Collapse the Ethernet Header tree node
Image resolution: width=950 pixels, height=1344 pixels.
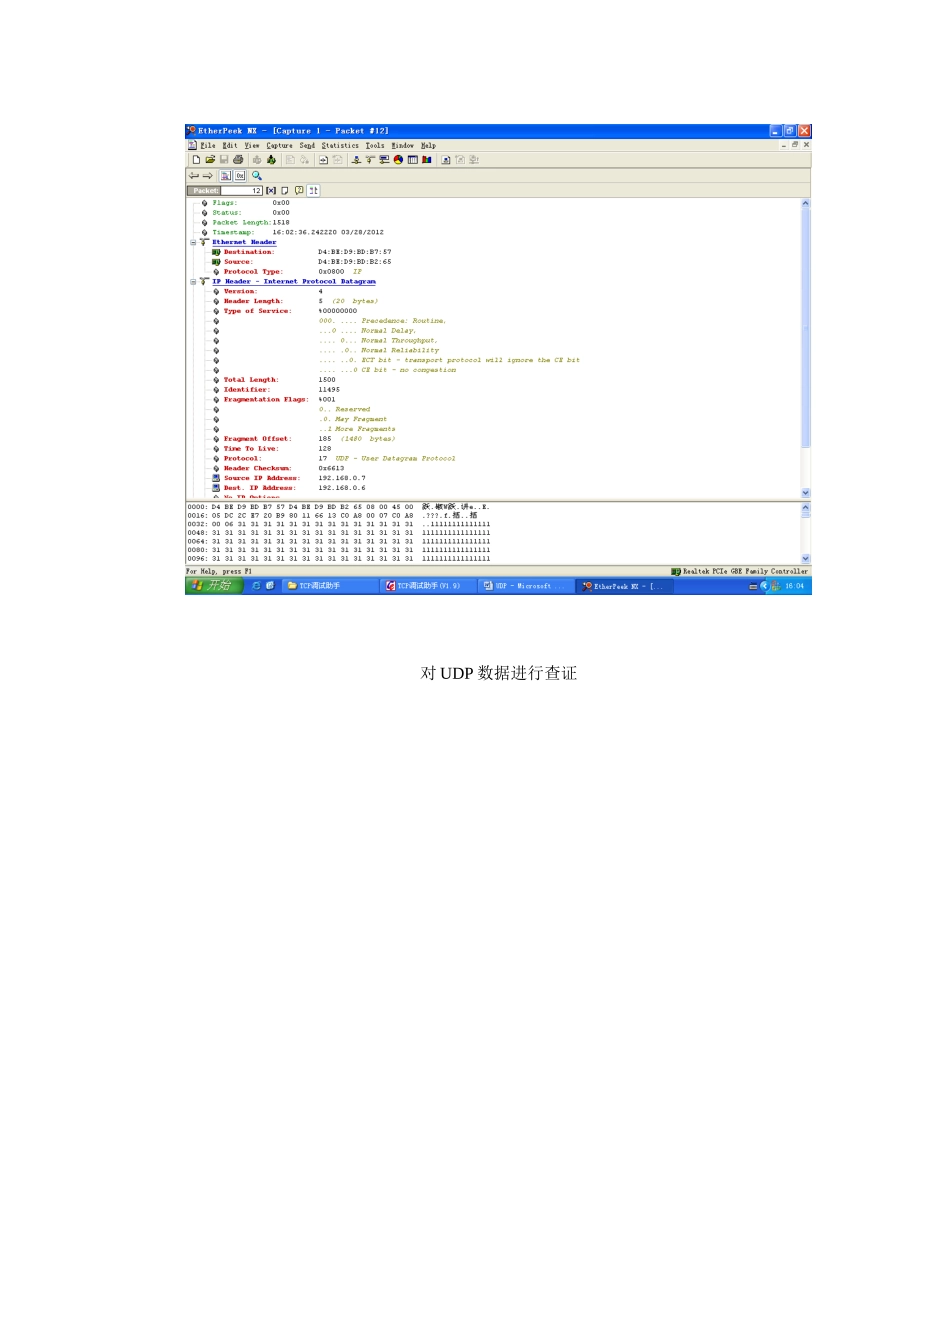tap(194, 242)
